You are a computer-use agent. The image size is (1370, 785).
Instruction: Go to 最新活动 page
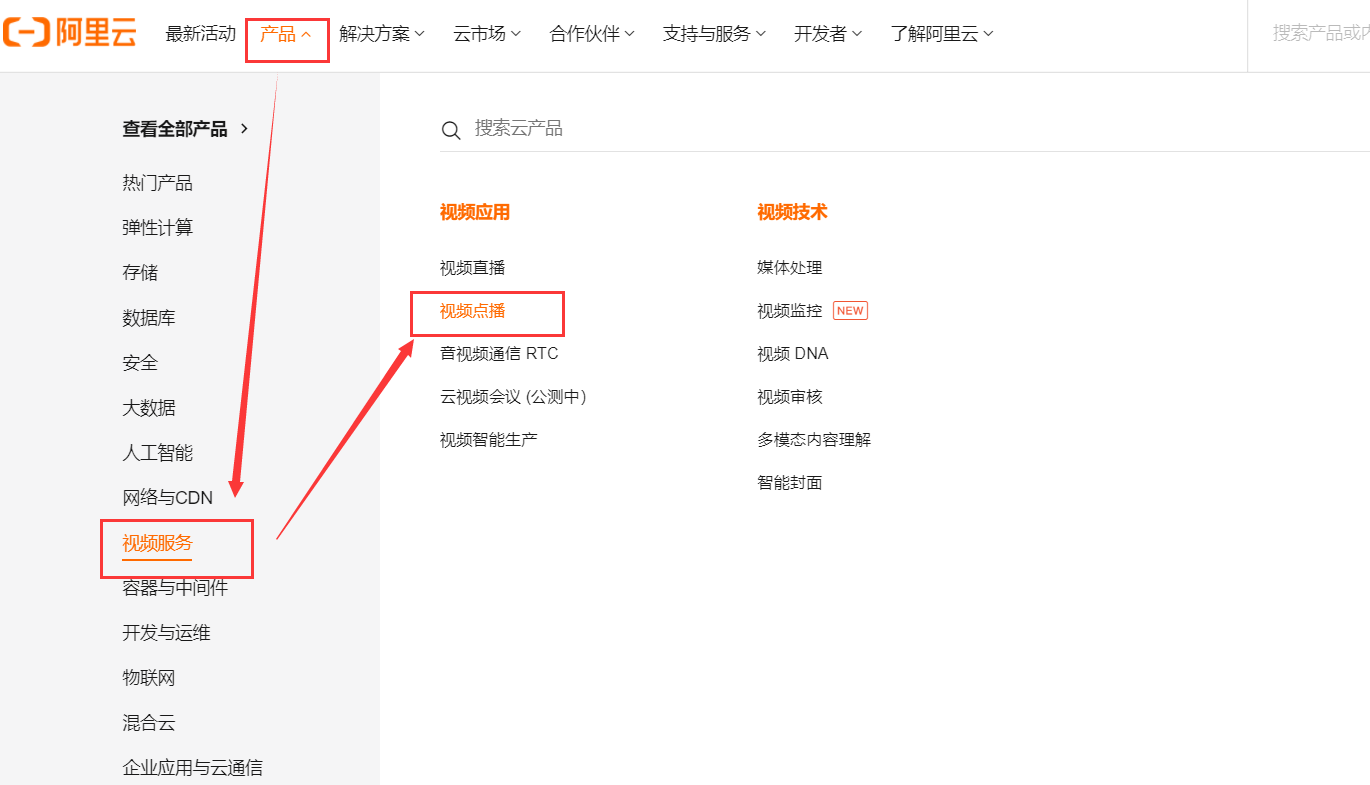pos(200,33)
